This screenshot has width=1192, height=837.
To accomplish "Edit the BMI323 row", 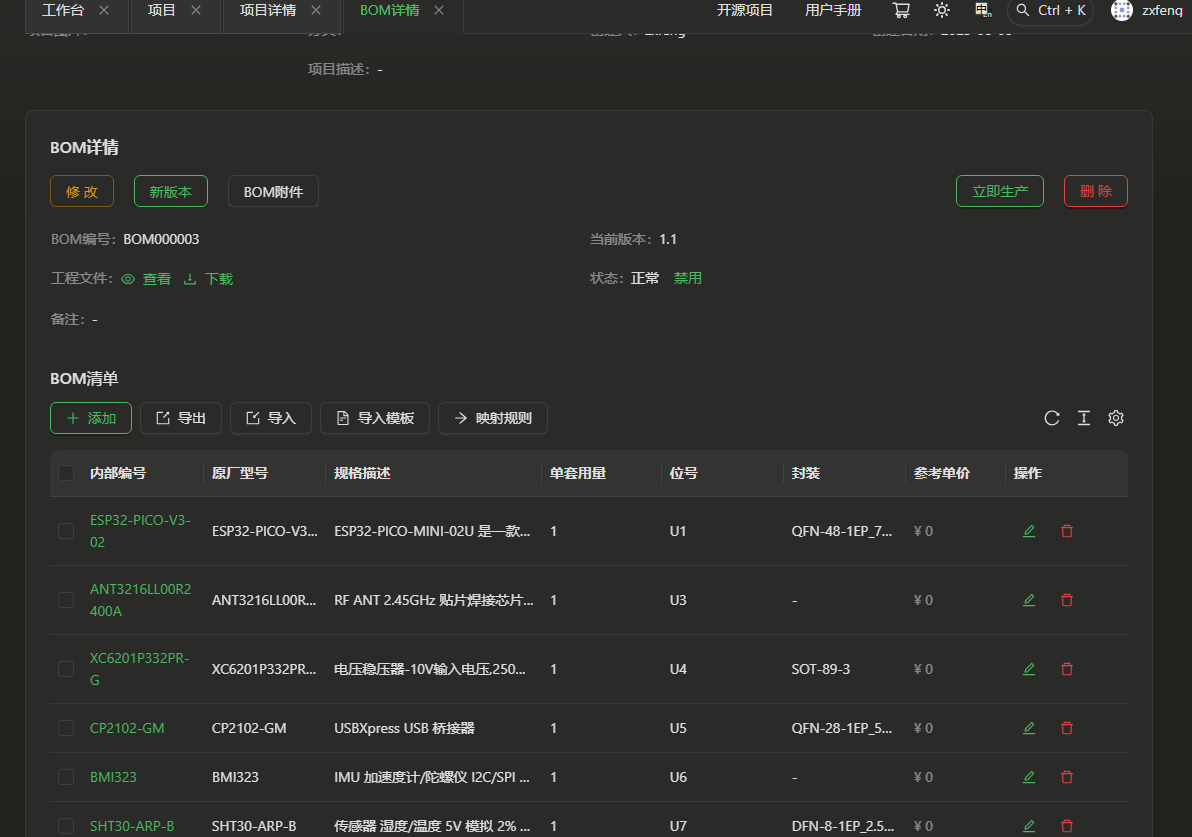I will tap(1029, 777).
